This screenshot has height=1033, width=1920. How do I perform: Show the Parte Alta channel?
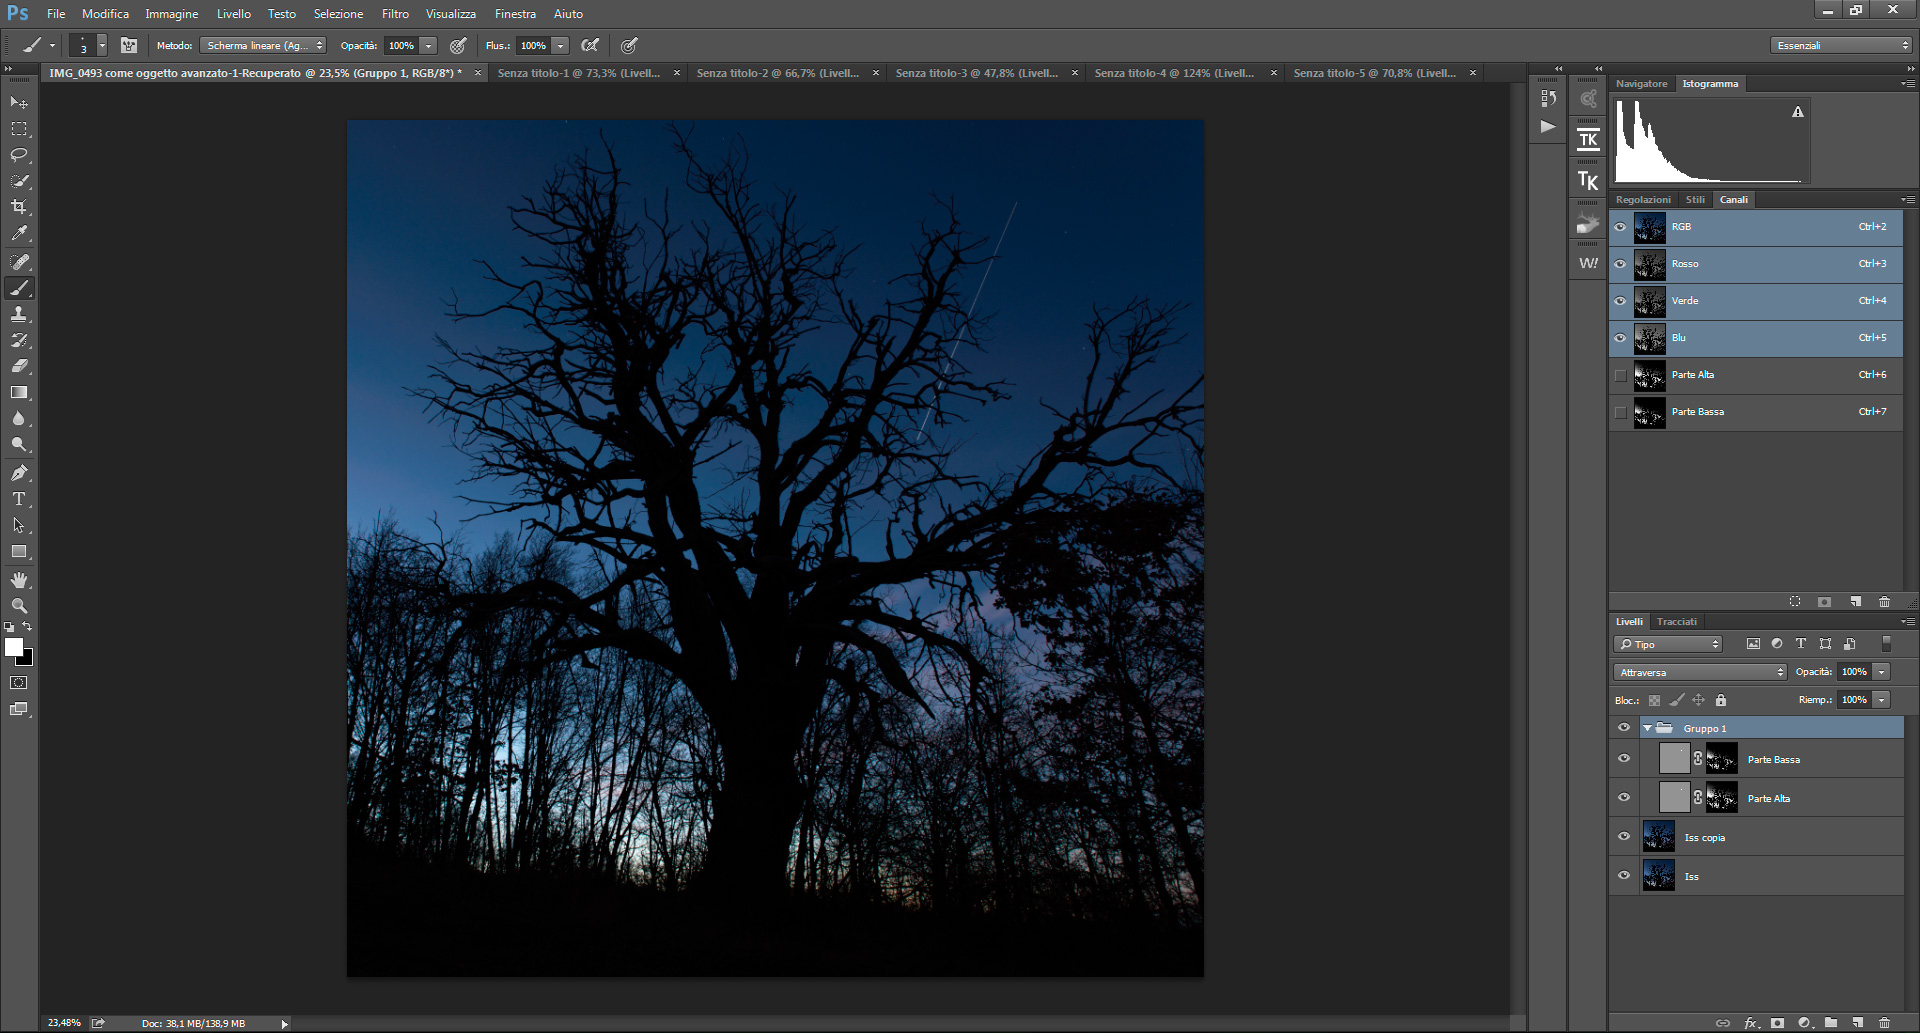point(1620,375)
